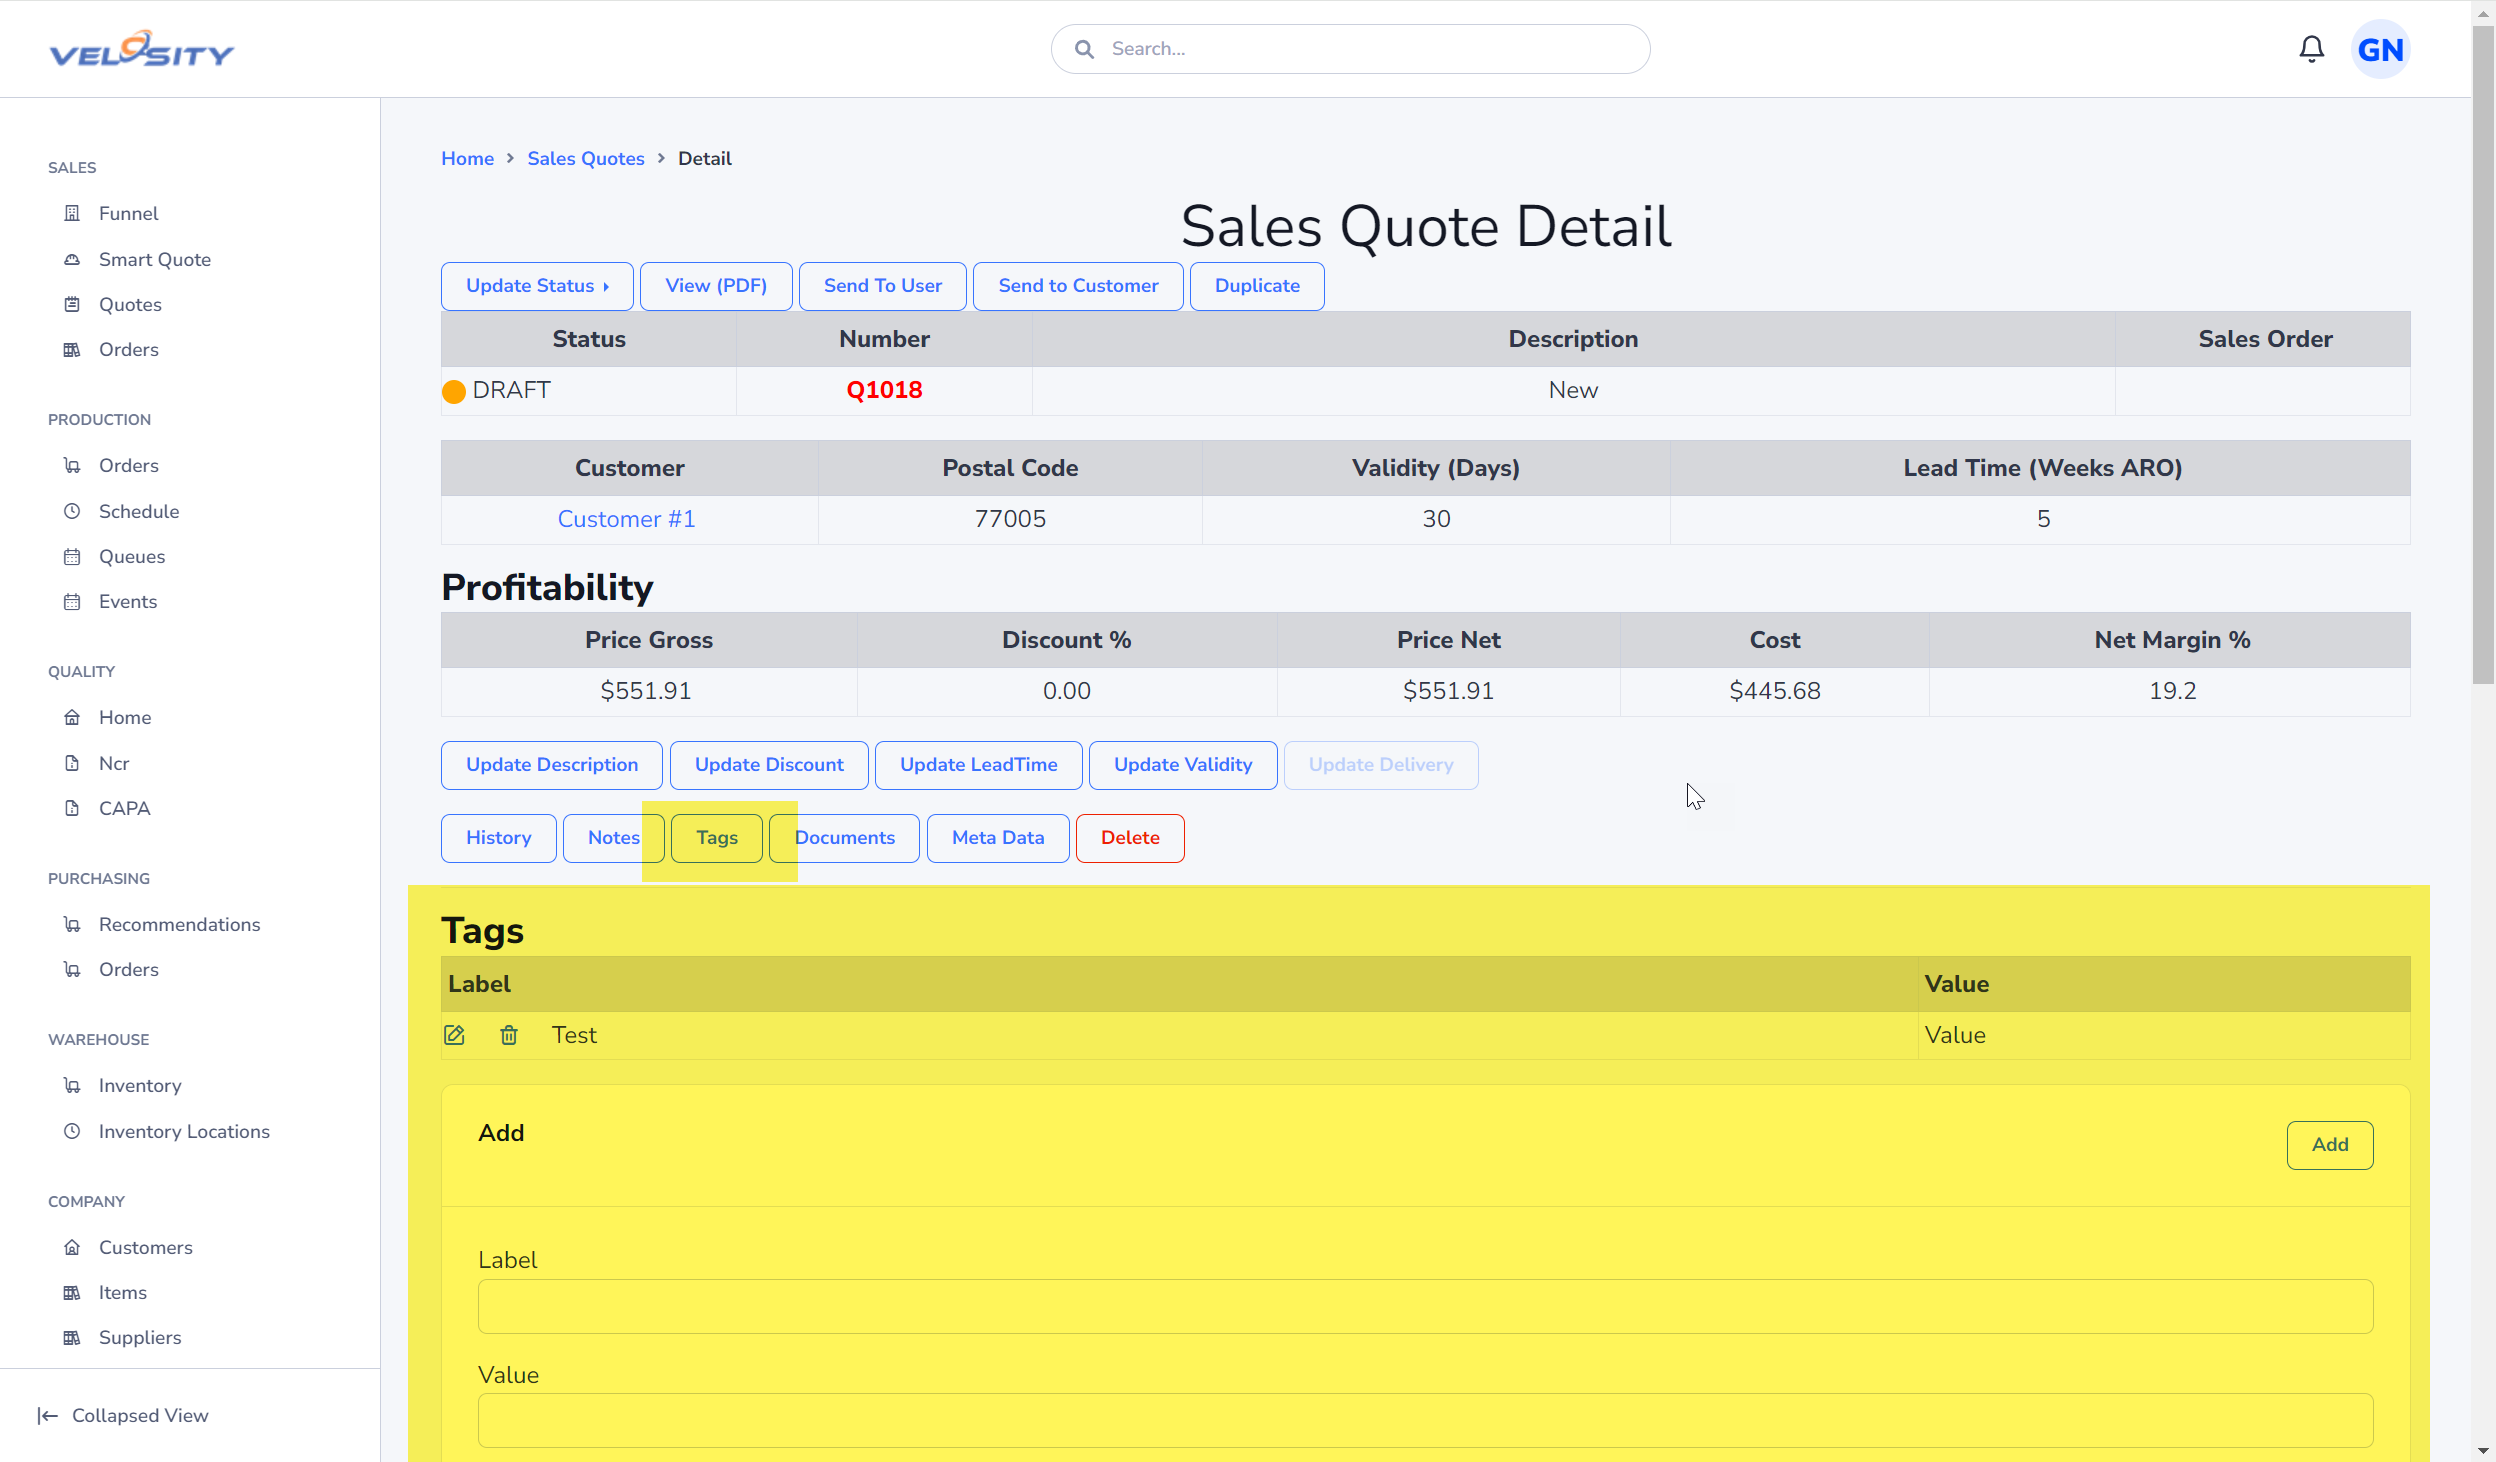
Task: Click the Add tag button
Action: click(x=2330, y=1145)
